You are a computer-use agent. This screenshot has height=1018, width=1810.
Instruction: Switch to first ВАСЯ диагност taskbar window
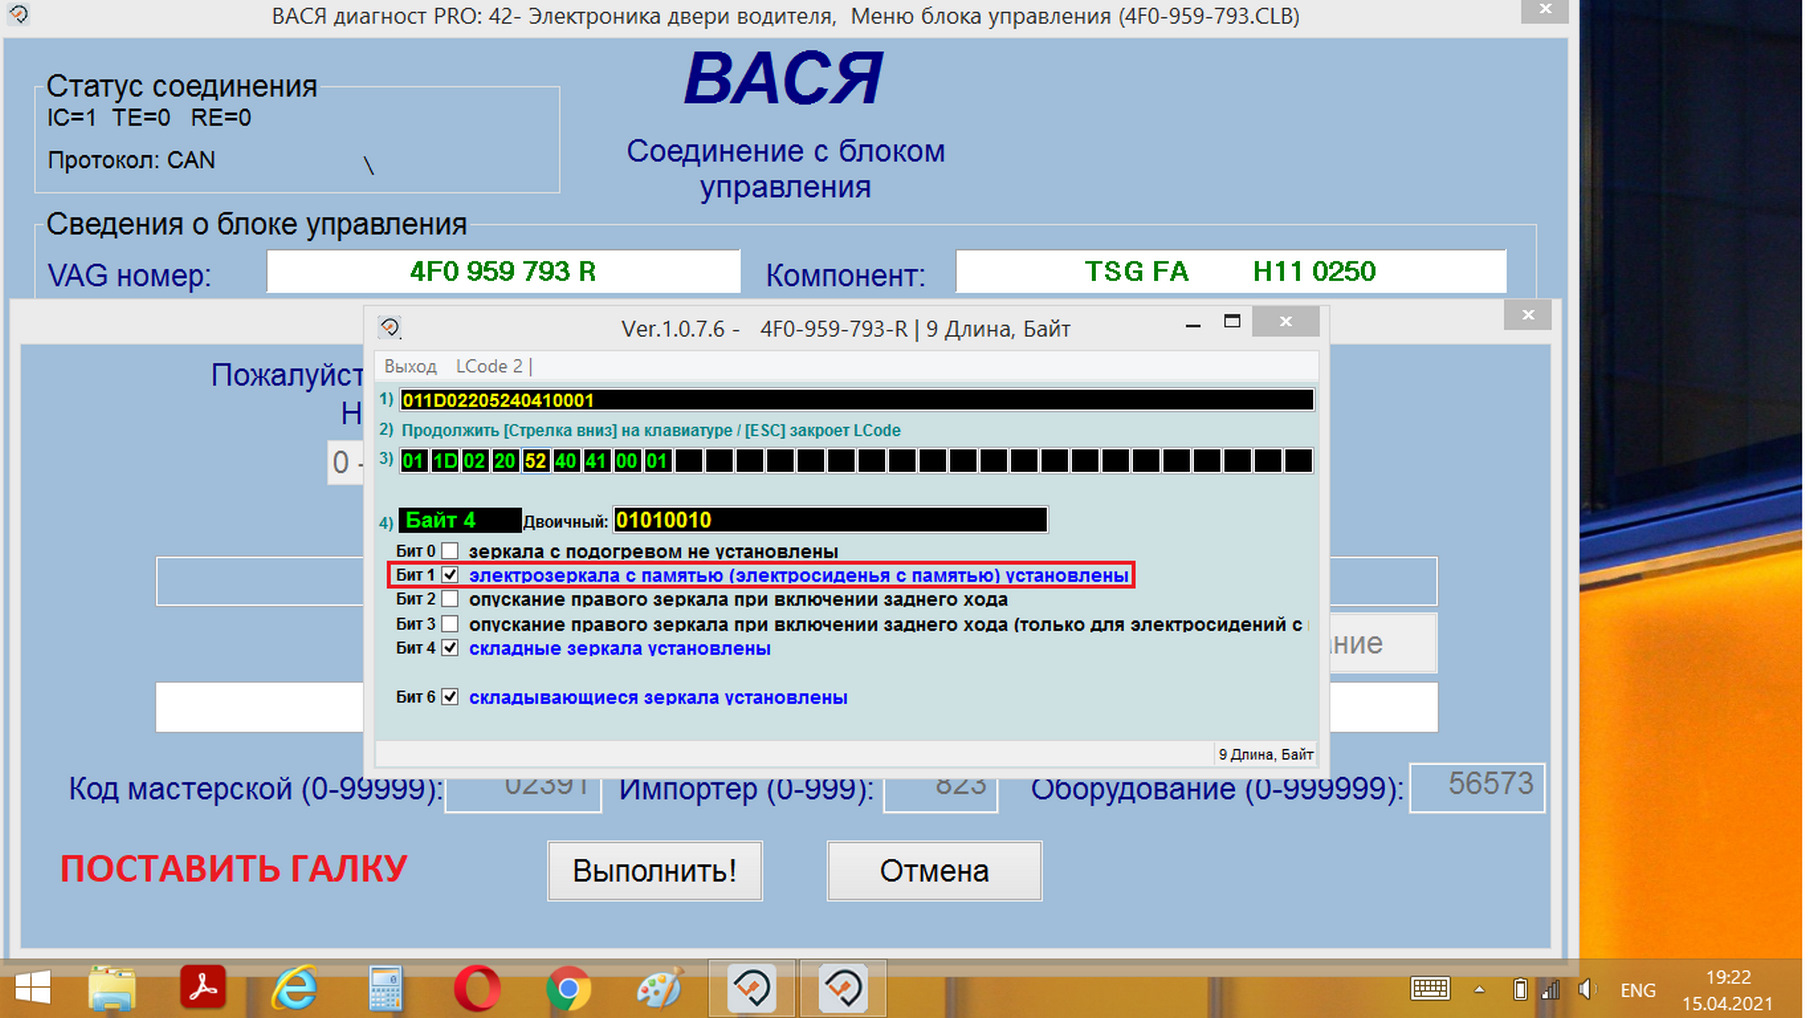click(752, 989)
